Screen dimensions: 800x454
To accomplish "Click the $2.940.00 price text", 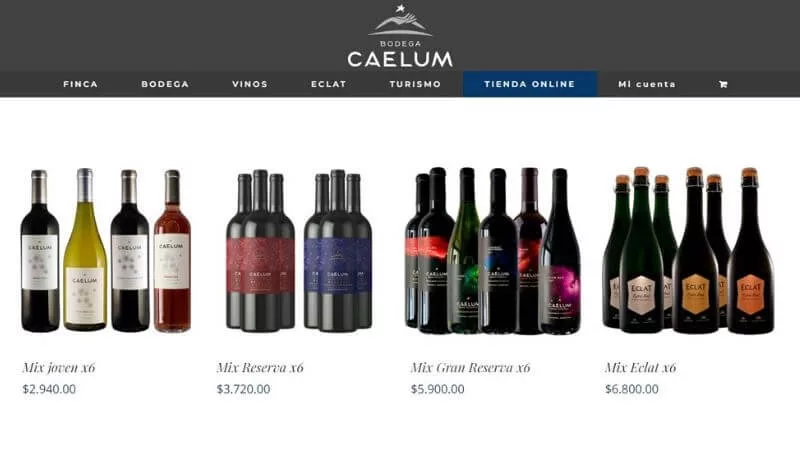I will pyautogui.click(x=49, y=389).
